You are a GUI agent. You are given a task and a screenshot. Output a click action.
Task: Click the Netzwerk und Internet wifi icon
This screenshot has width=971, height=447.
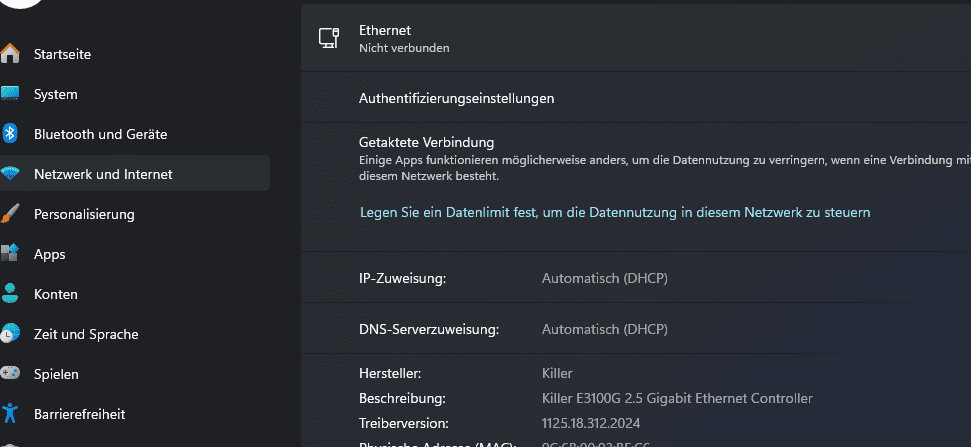click(x=10, y=174)
